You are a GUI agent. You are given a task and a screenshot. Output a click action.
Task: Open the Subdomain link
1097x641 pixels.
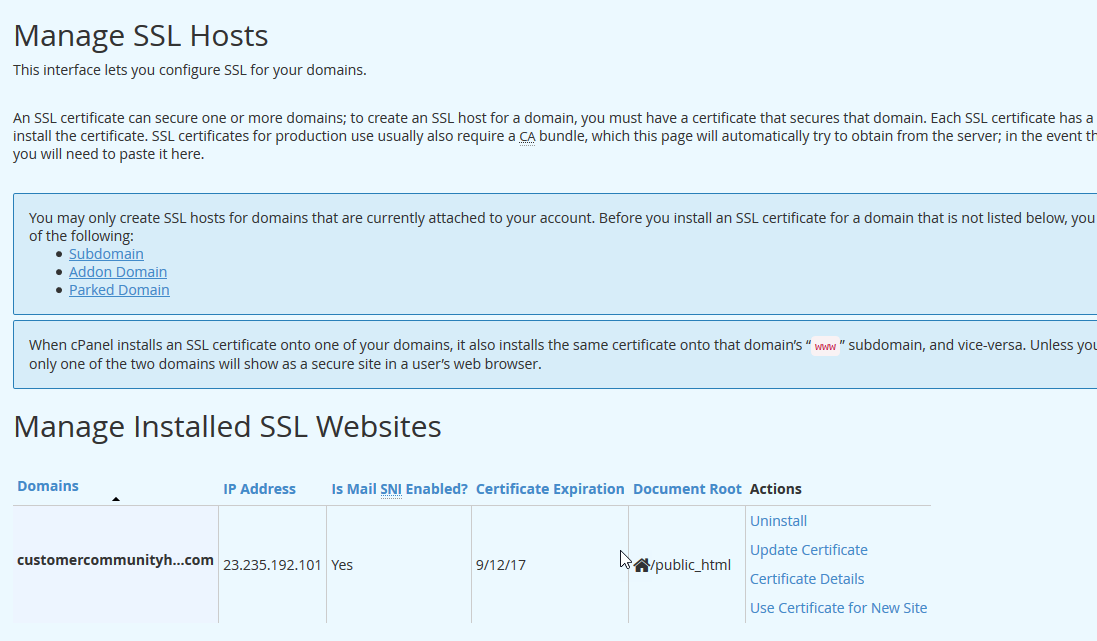click(x=106, y=254)
